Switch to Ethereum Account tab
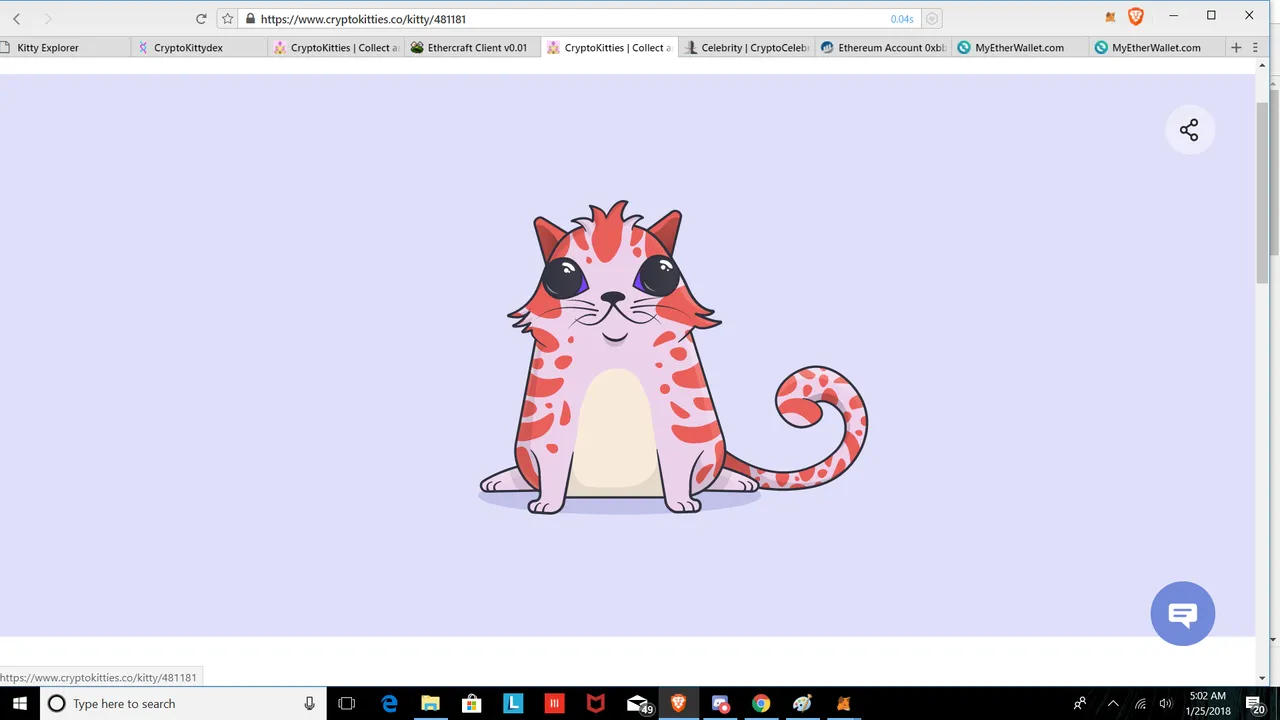Viewport: 1280px width, 720px height. [x=883, y=47]
